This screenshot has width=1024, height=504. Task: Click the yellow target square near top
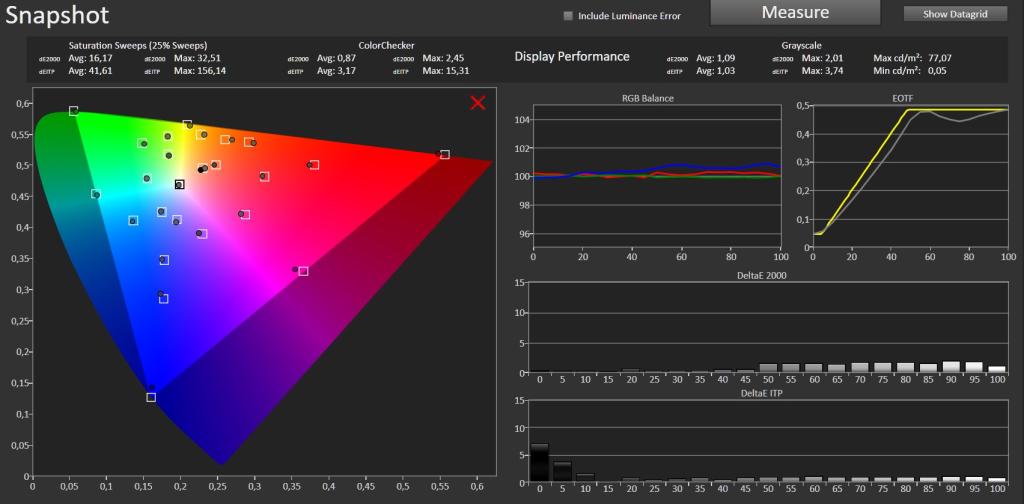click(x=187, y=124)
